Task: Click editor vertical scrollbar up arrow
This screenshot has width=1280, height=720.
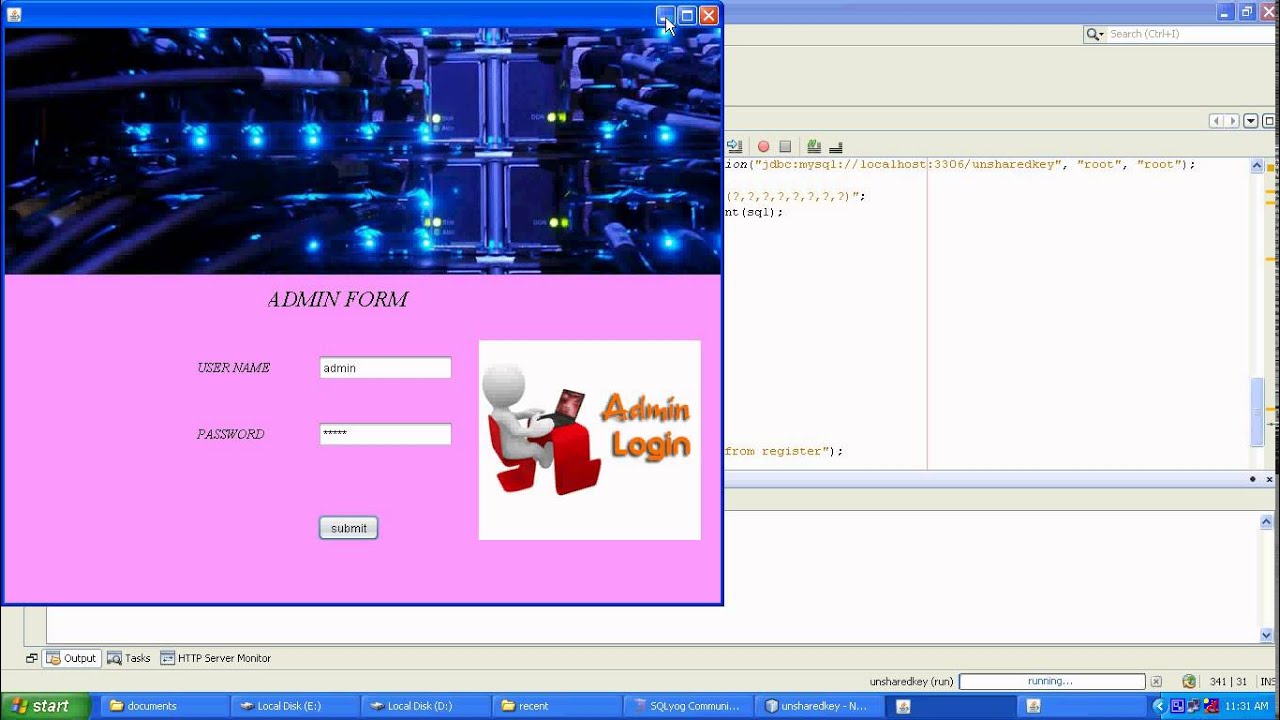Action: [1257, 167]
